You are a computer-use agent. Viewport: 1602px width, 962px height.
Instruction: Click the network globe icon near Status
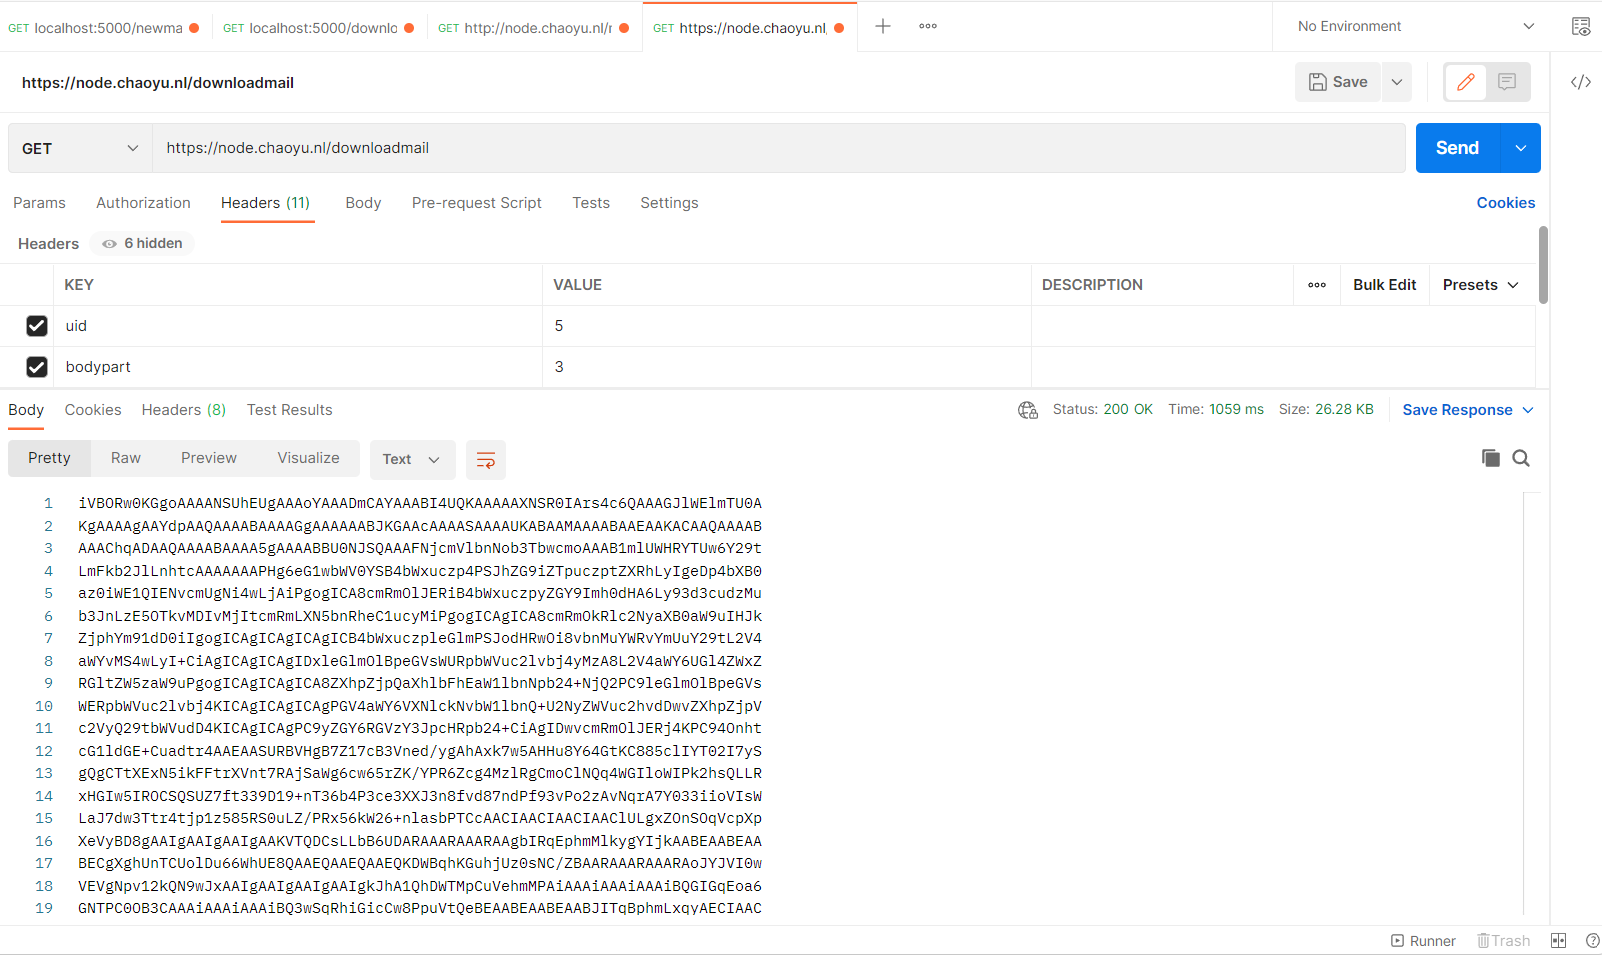pos(1027,410)
